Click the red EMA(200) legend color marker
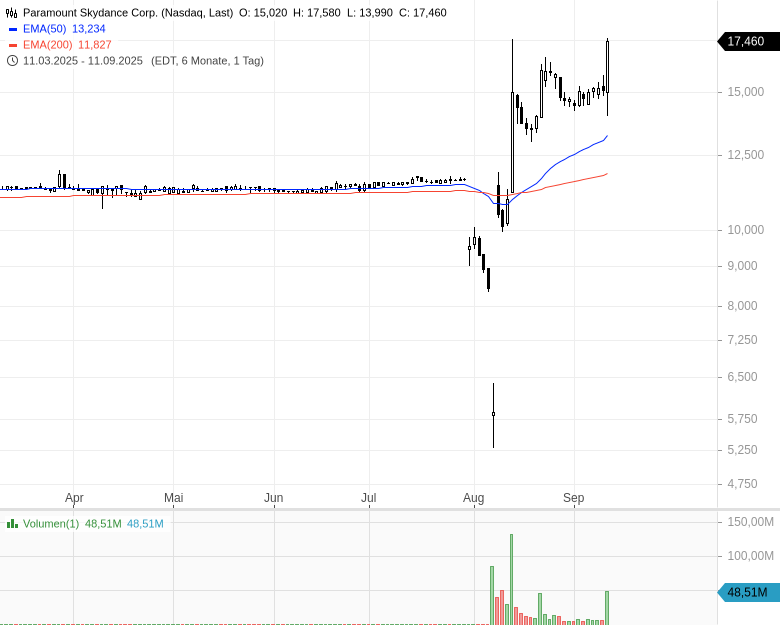The height and width of the screenshot is (625, 780). coord(13,45)
